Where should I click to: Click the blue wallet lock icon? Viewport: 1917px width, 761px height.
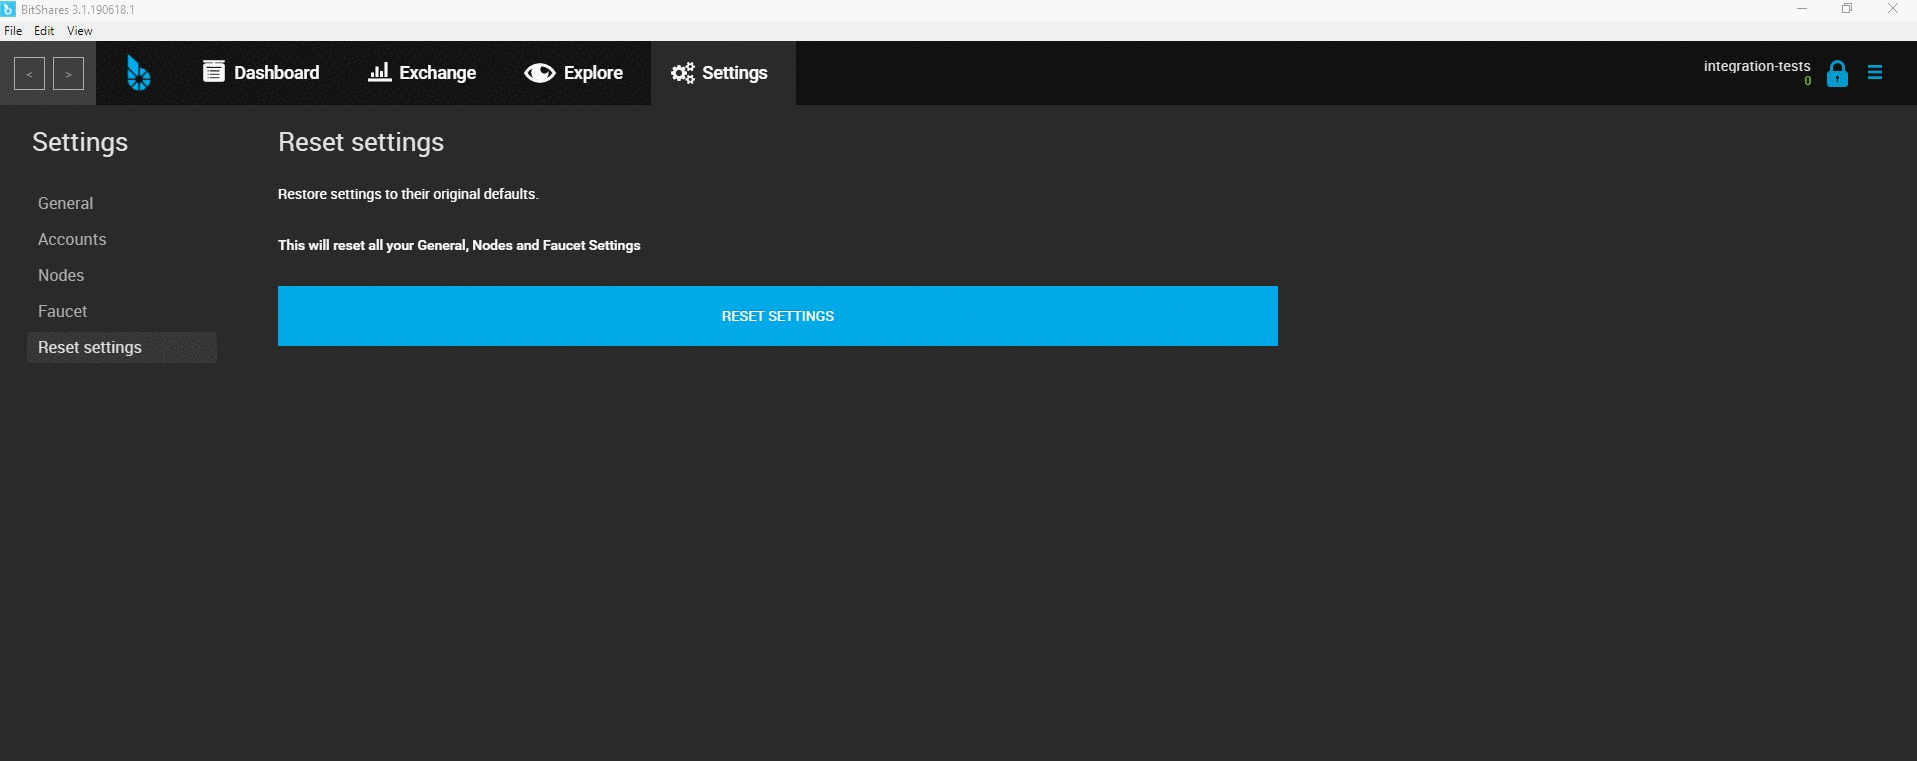[1837, 74]
